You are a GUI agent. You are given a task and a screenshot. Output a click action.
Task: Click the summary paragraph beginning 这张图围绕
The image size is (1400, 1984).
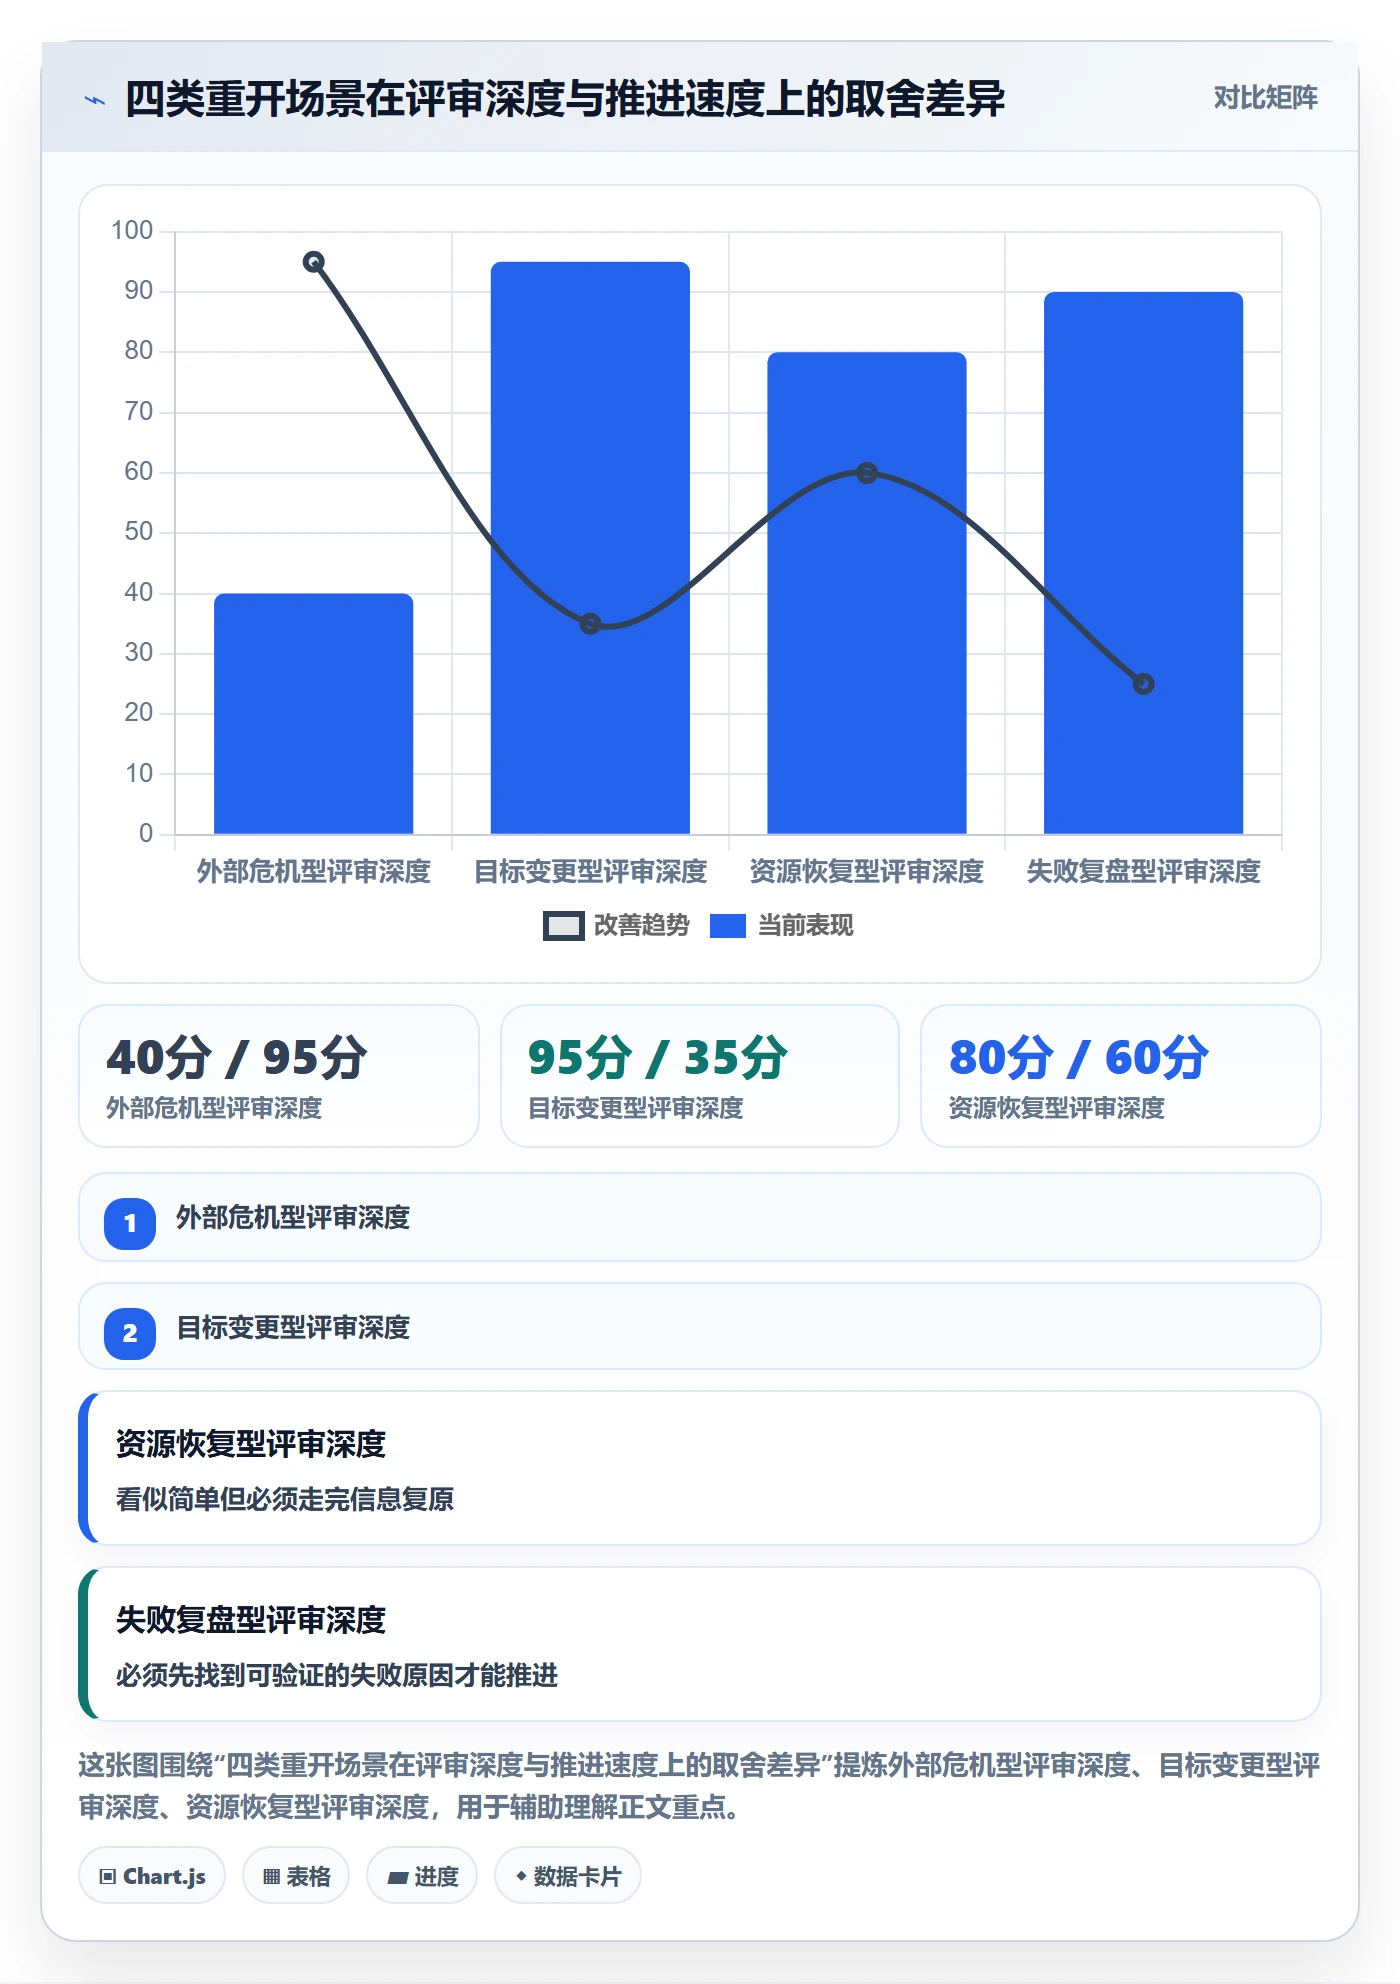point(700,1786)
